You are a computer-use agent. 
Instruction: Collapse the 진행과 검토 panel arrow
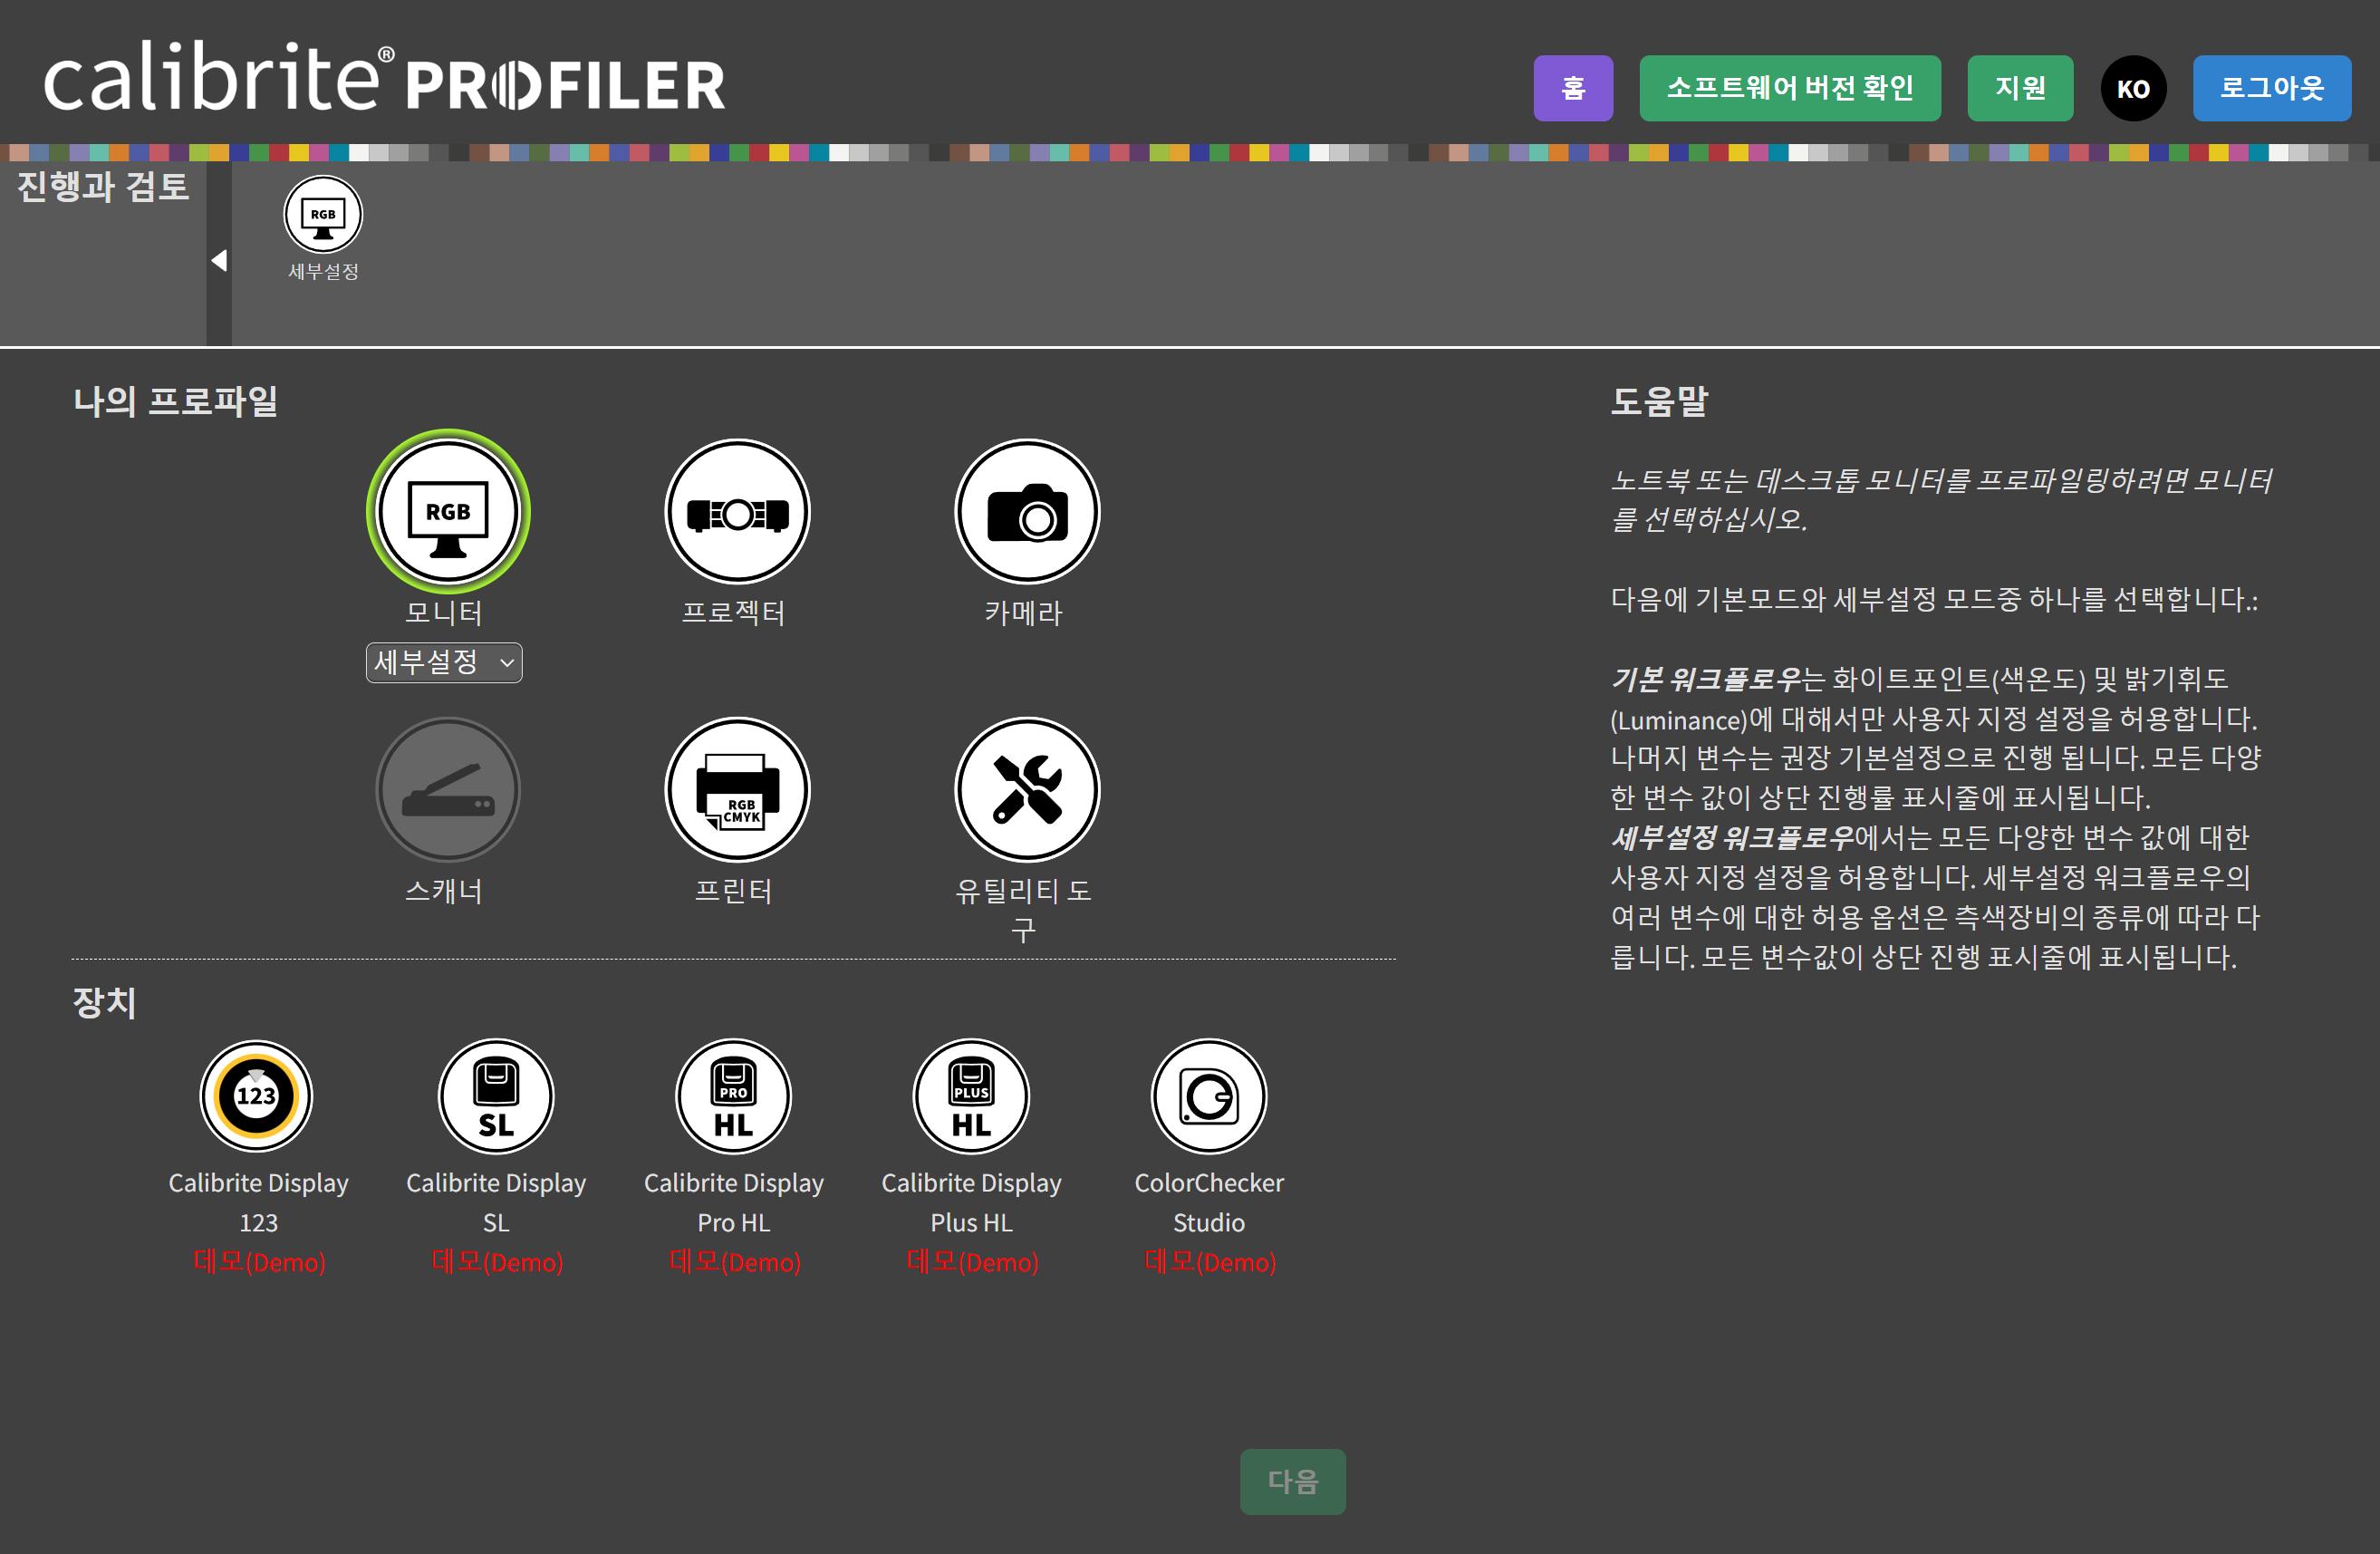click(219, 261)
